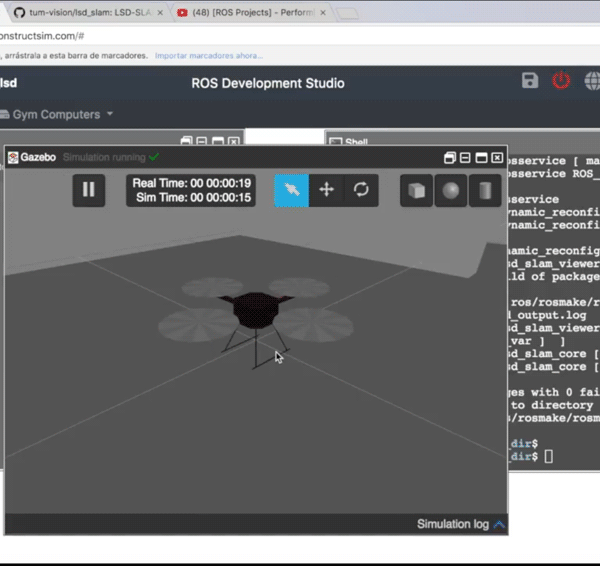Maximize the background window behind Gazebo
Screen dimensions: 600x566
tap(218, 141)
